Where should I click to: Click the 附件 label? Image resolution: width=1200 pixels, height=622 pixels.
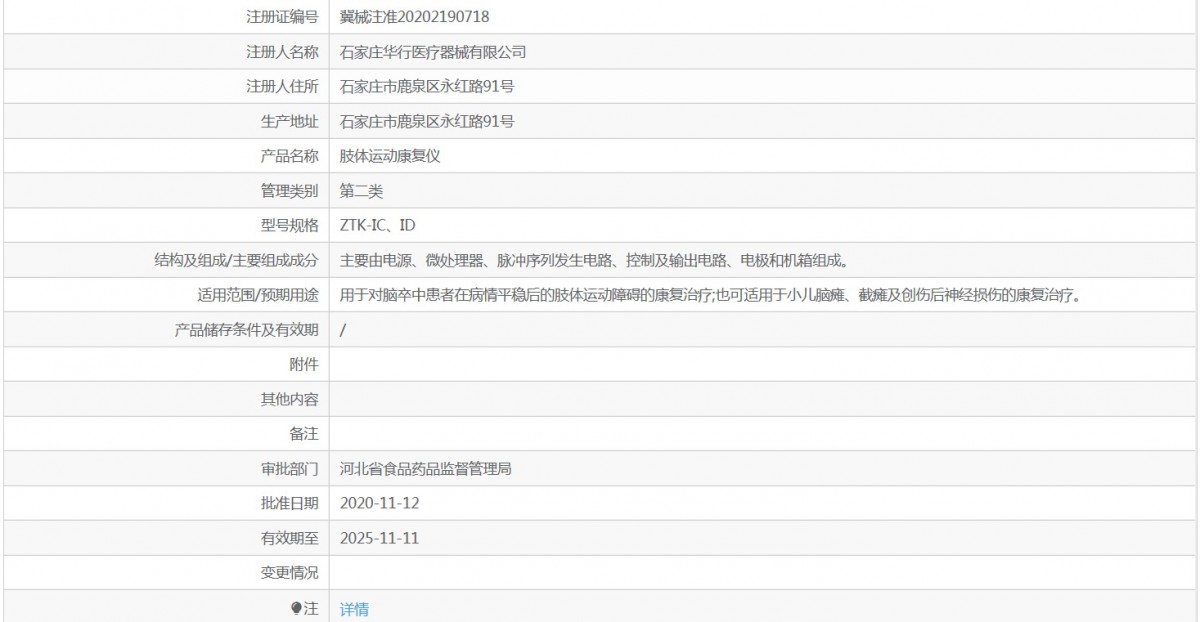tap(304, 365)
